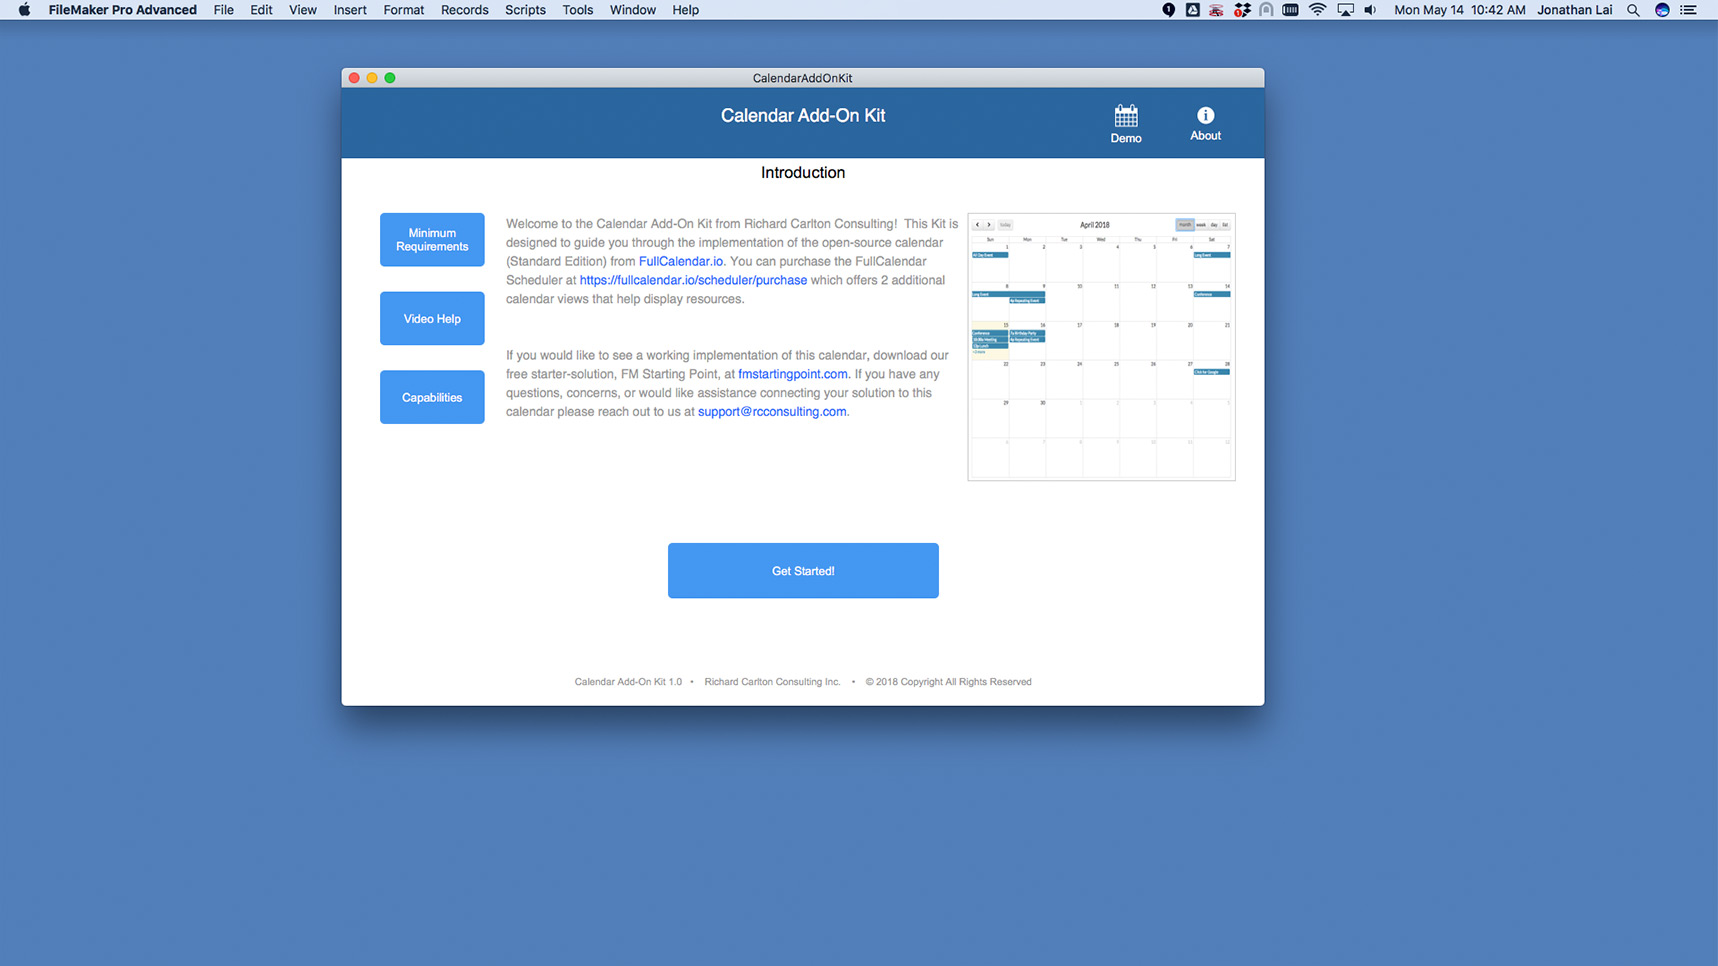
Task: Click the Richard Carlton Consulting Inc. footer text
Action: (x=772, y=682)
